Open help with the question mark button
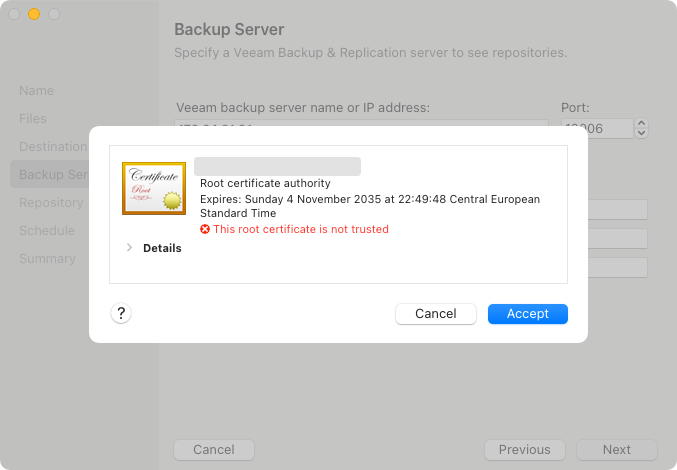The width and height of the screenshot is (677, 470). pos(121,314)
